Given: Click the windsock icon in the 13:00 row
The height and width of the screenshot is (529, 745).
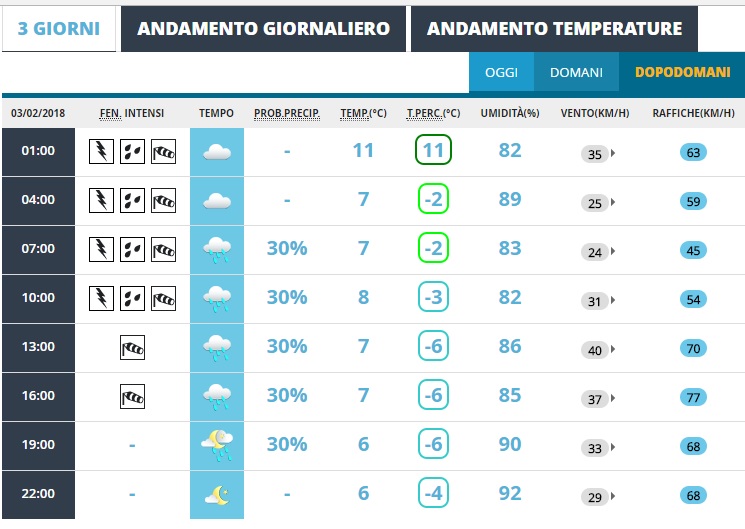Looking at the screenshot, I should [x=132, y=347].
